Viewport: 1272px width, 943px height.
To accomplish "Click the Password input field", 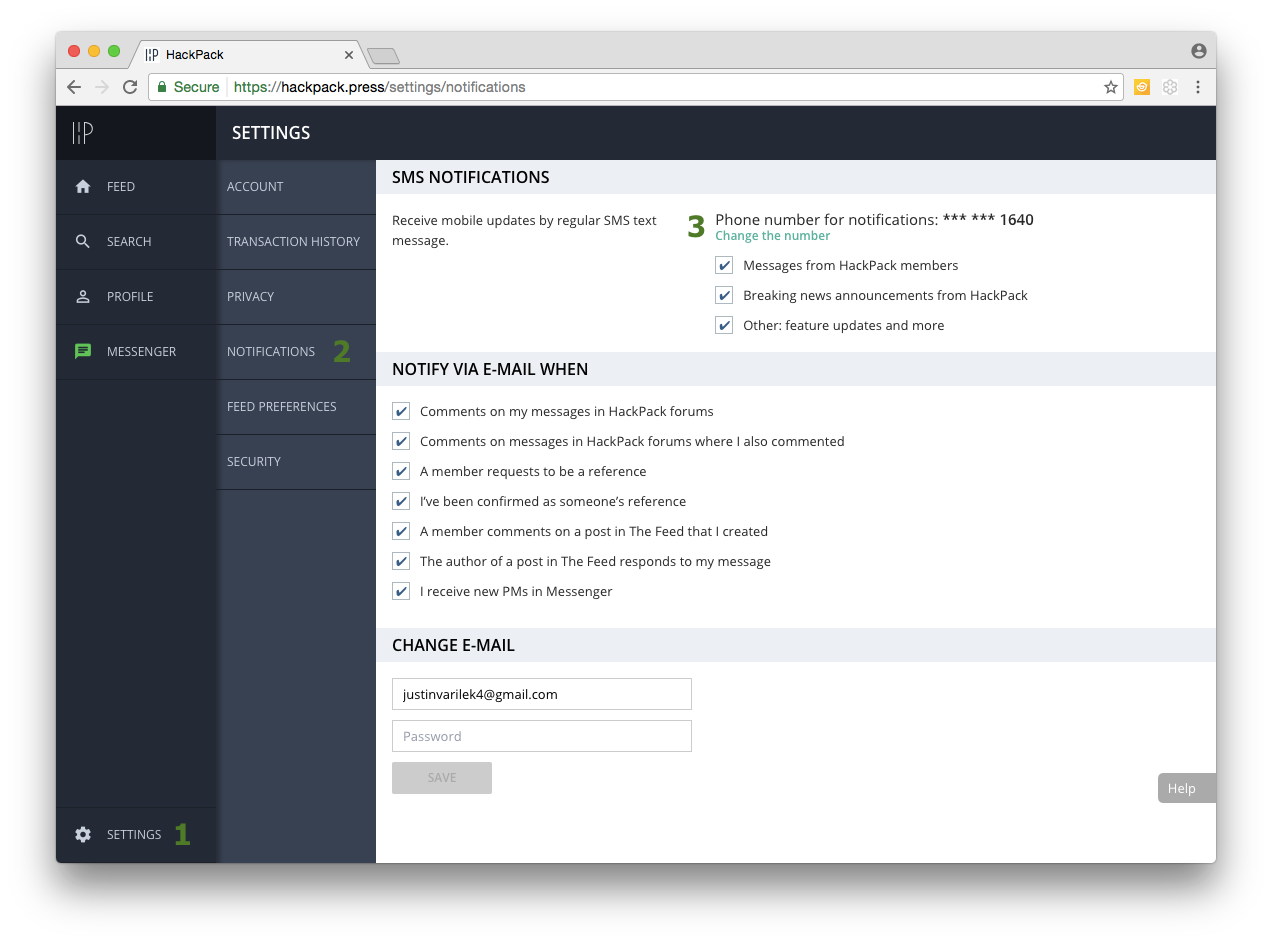I will point(542,736).
